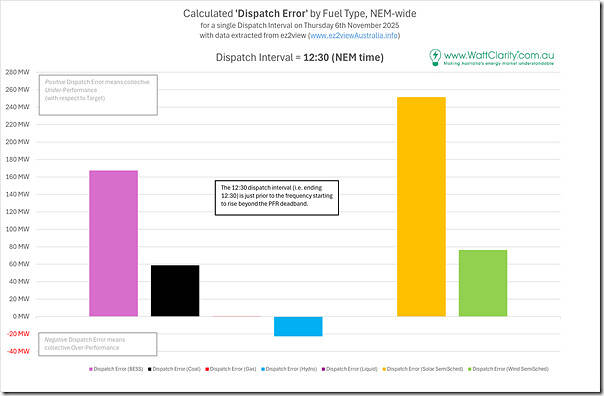The image size is (604, 396).
Task: Click the '260 MW' axis label
Action: 17,89
